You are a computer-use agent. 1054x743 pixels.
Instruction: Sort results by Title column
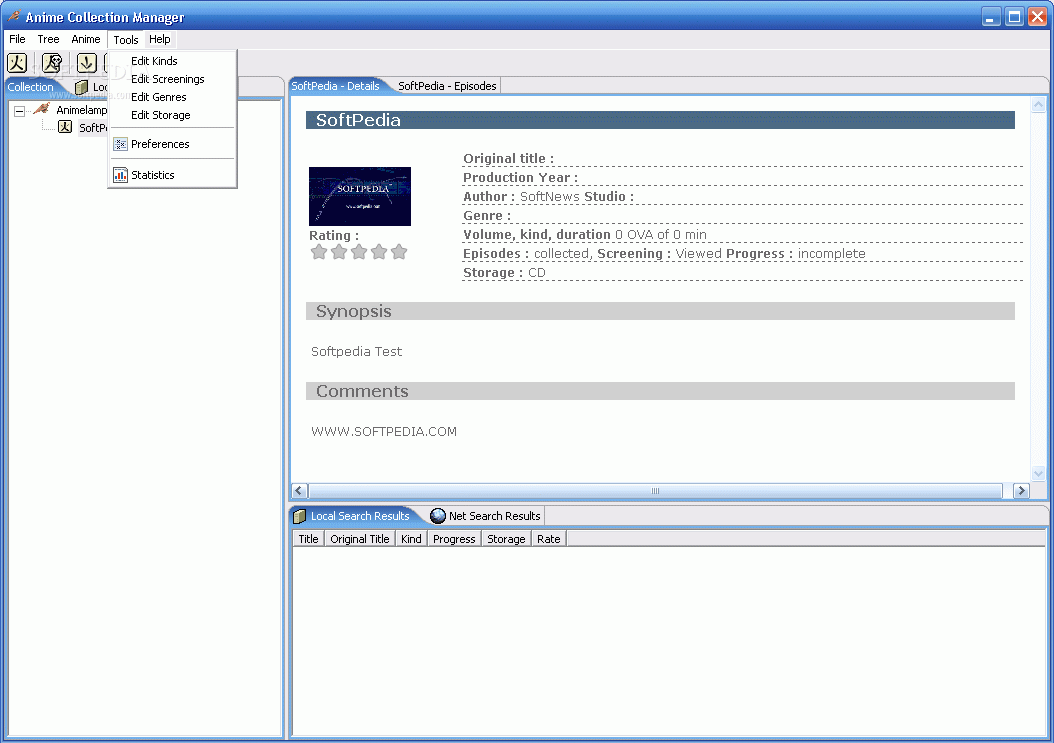309,539
